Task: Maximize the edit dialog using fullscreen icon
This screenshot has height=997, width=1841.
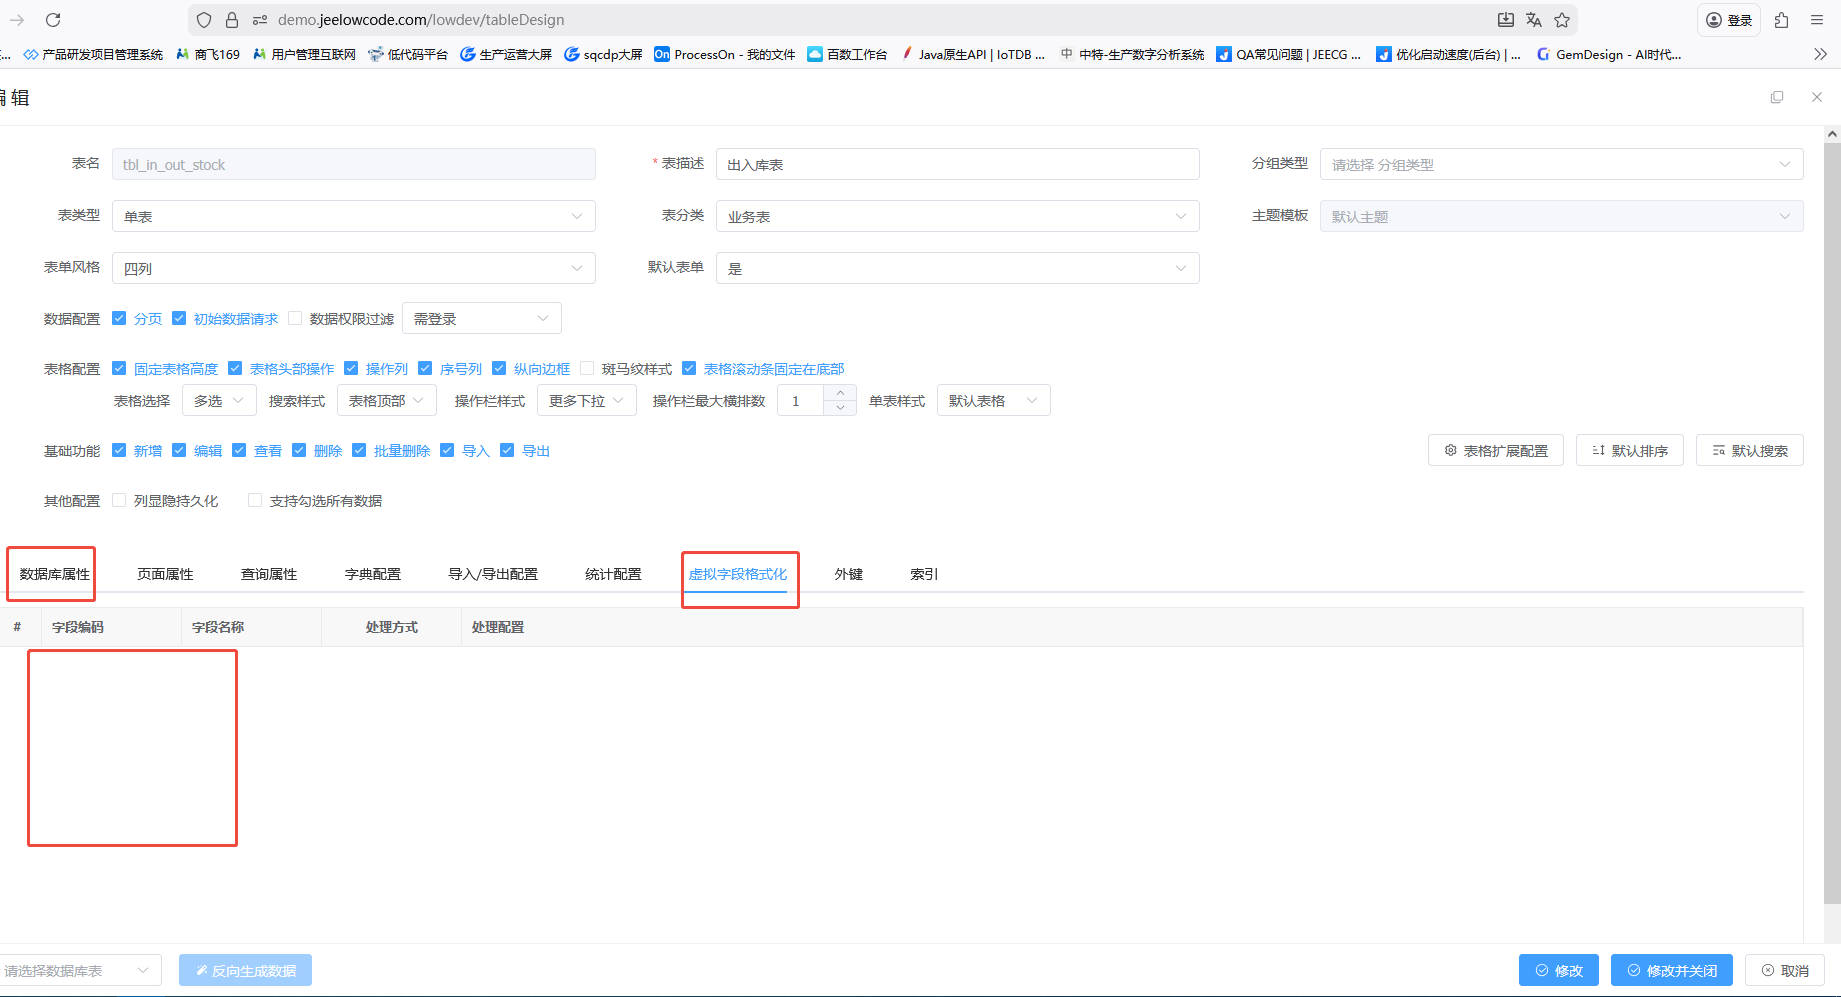Action: 1777,97
